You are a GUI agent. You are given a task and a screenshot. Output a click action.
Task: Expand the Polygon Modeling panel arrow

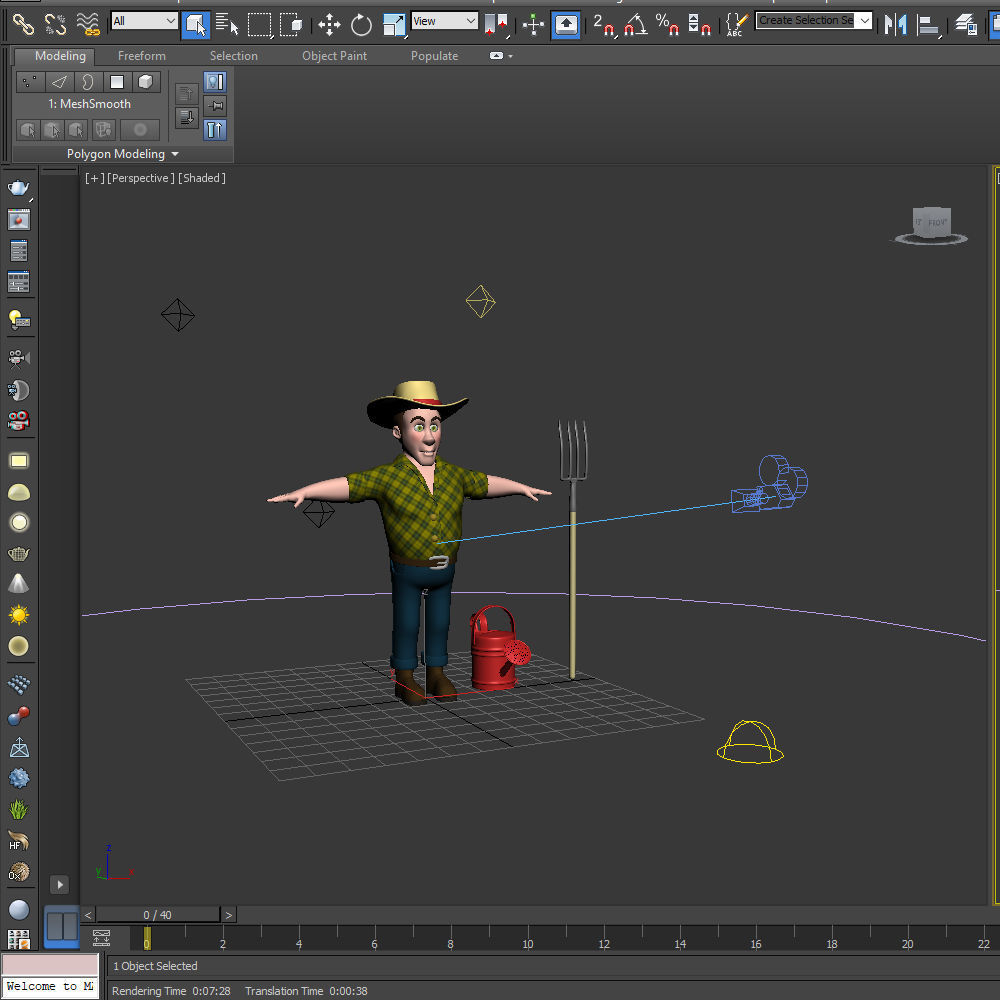pyautogui.click(x=175, y=154)
